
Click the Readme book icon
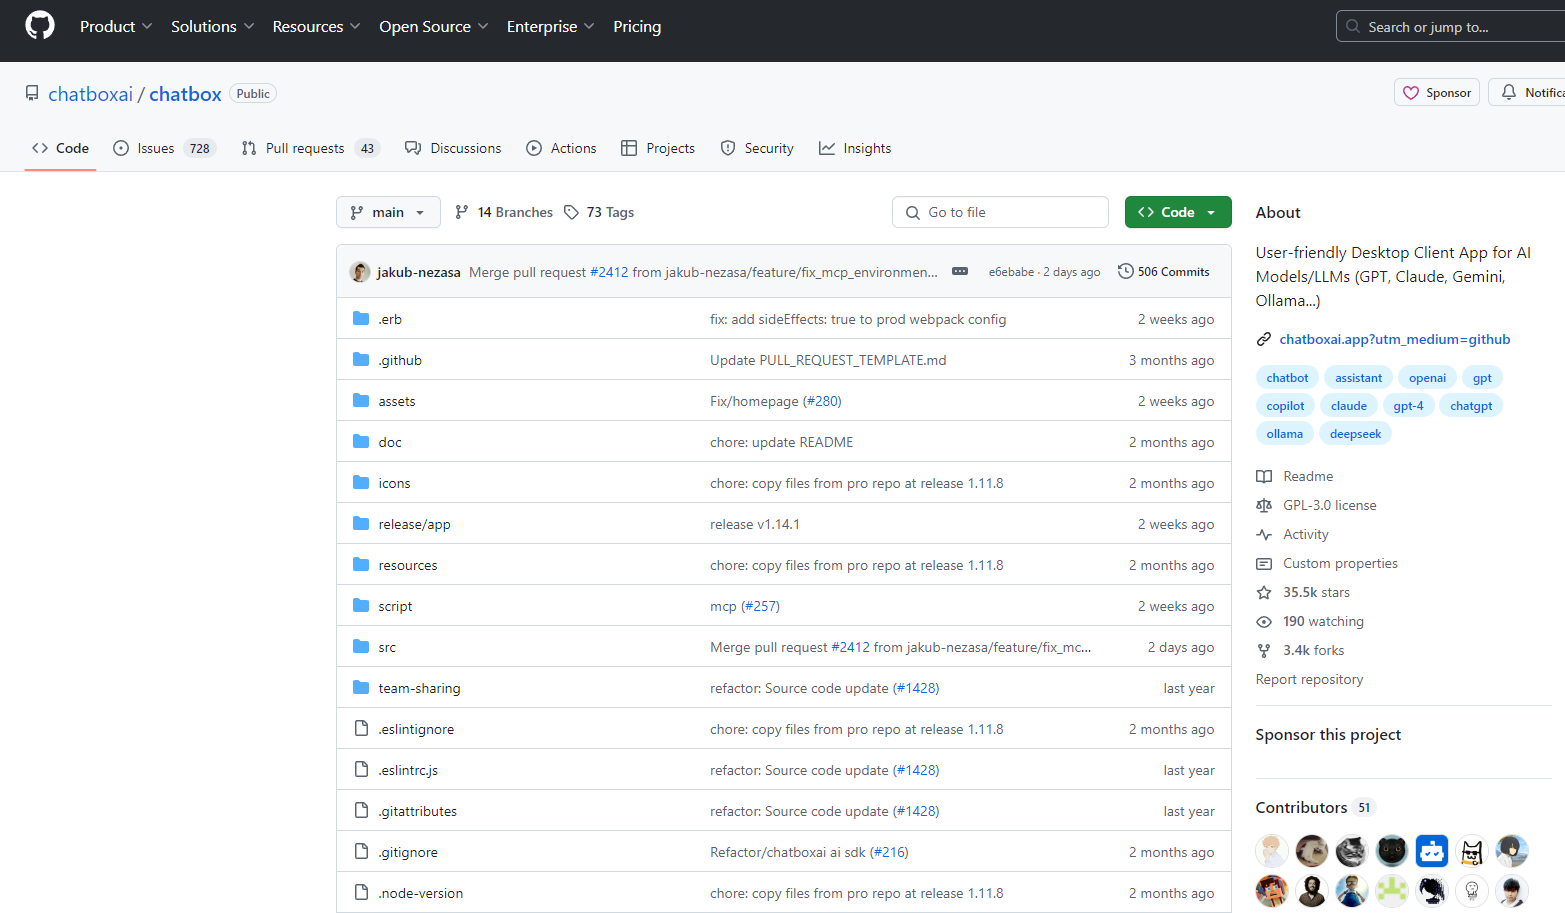(x=1264, y=476)
